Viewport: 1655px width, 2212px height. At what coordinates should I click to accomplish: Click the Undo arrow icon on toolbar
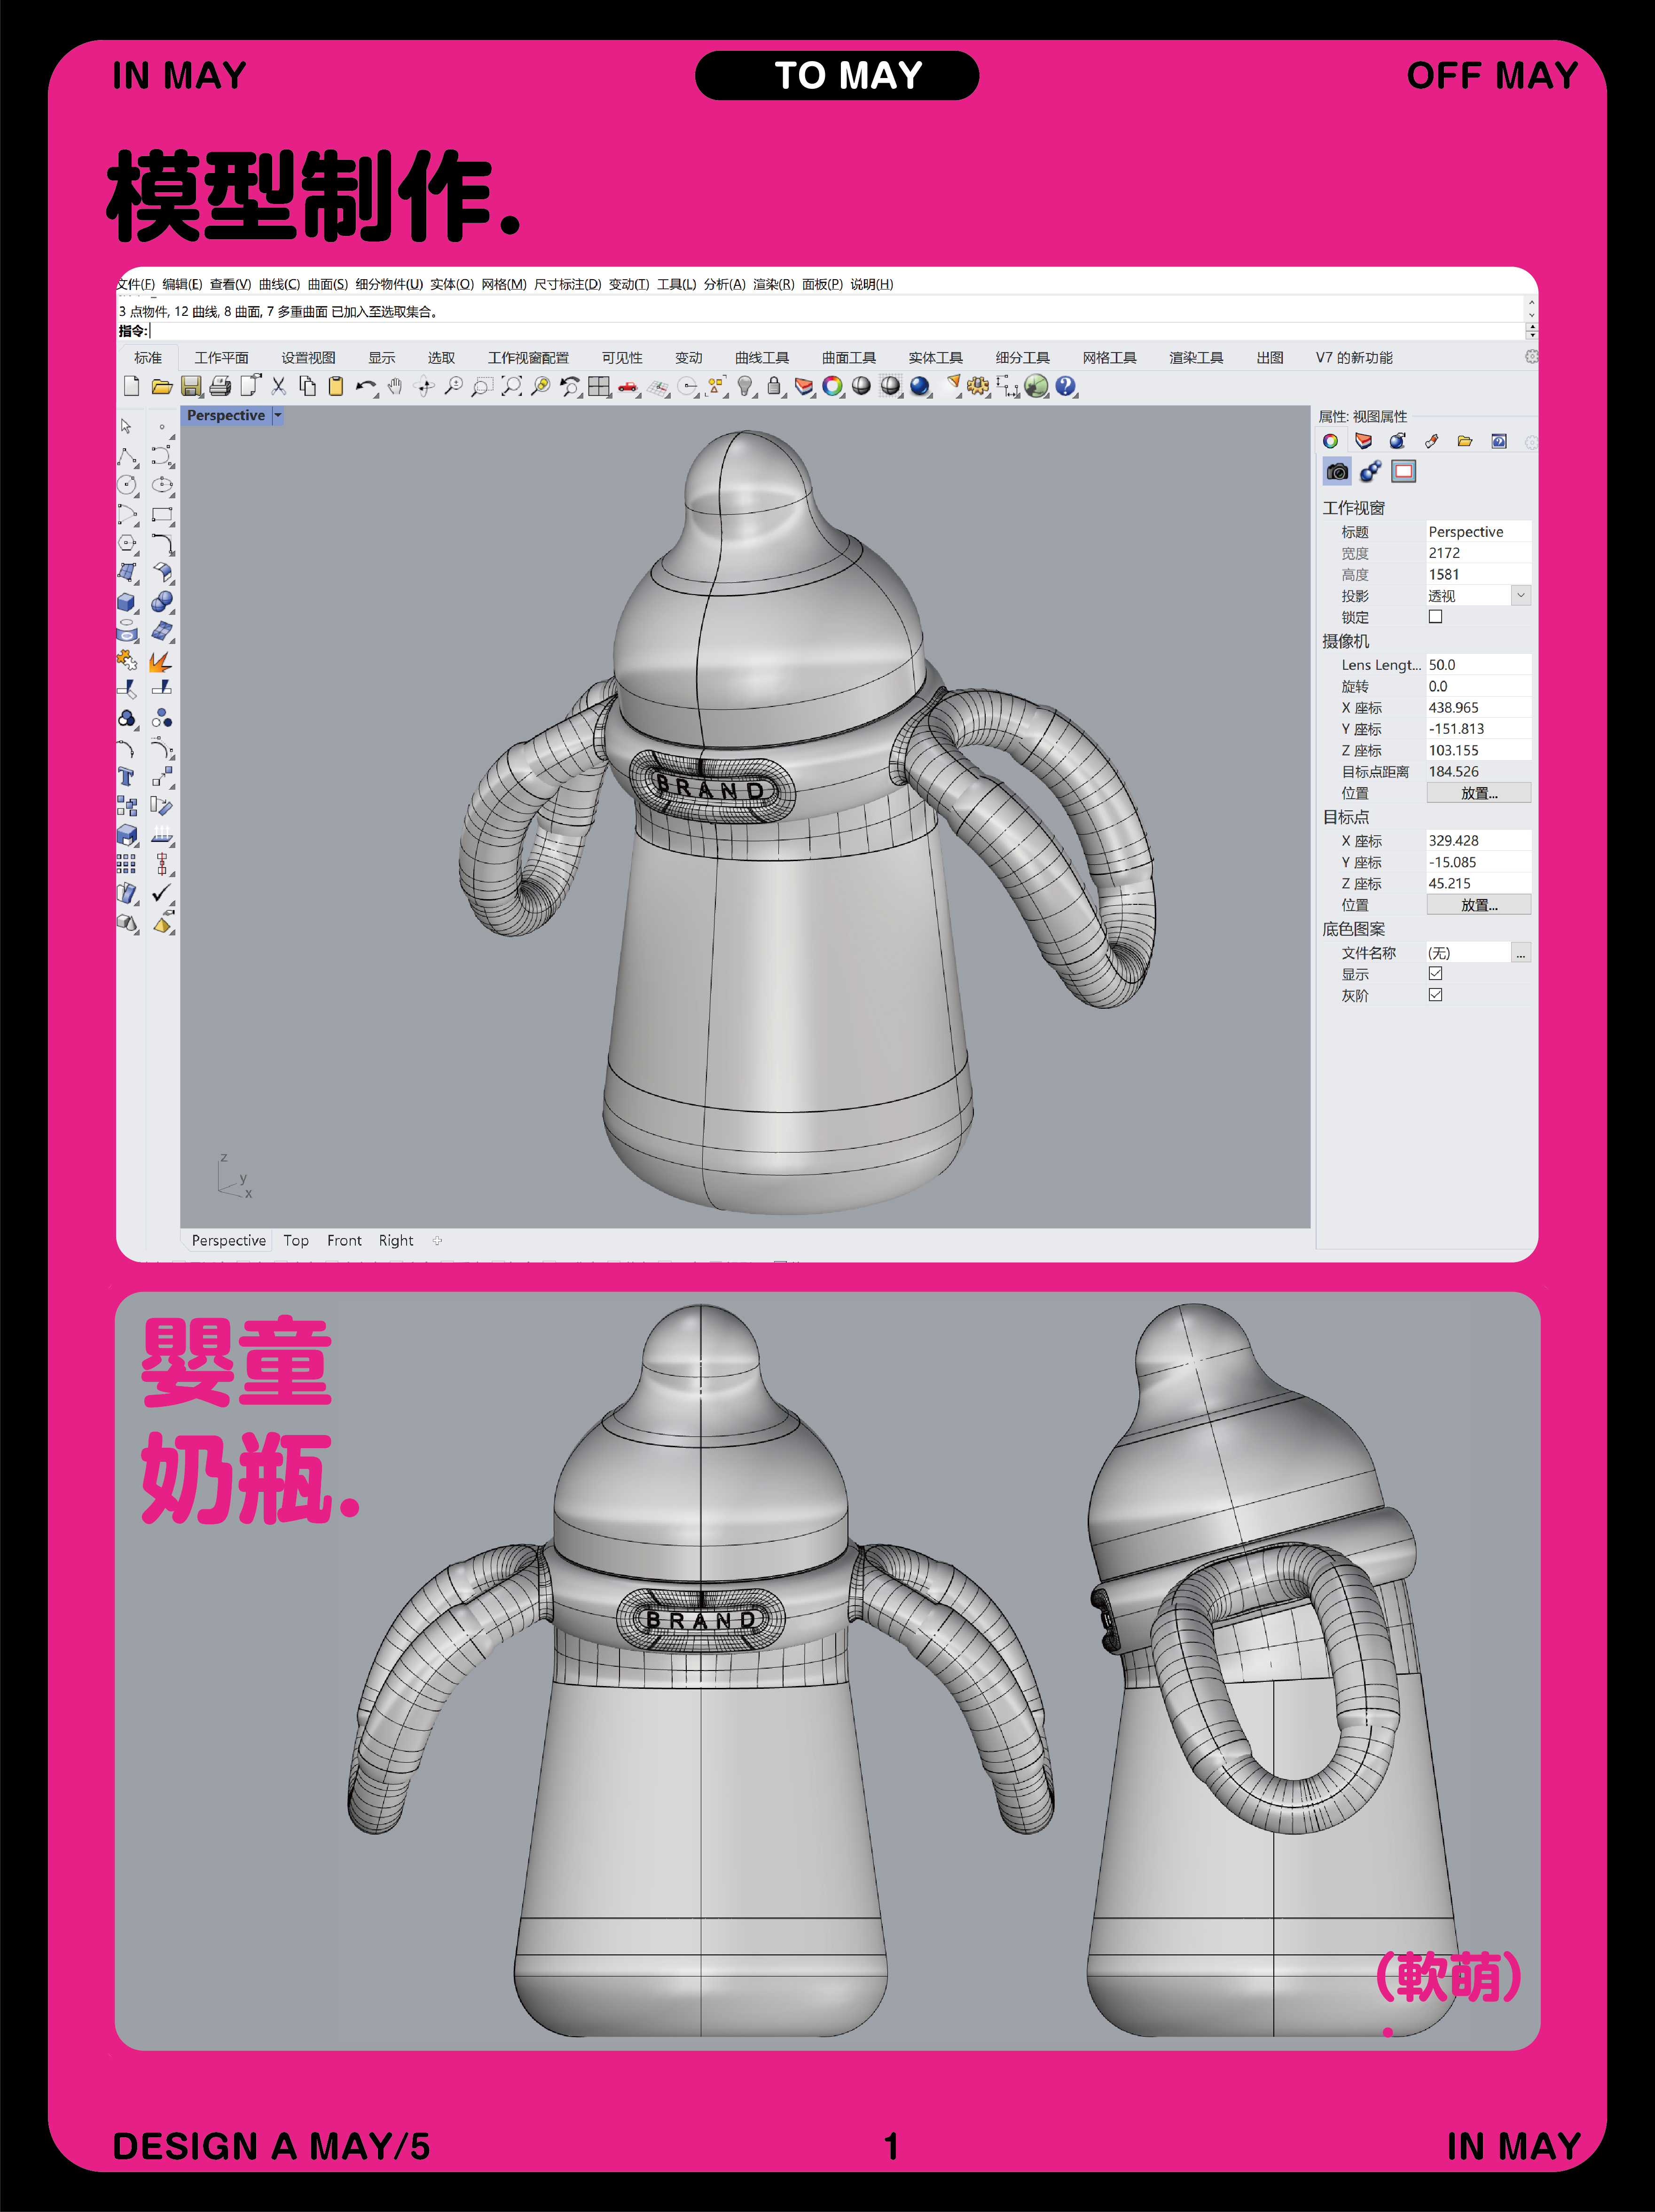tap(366, 387)
